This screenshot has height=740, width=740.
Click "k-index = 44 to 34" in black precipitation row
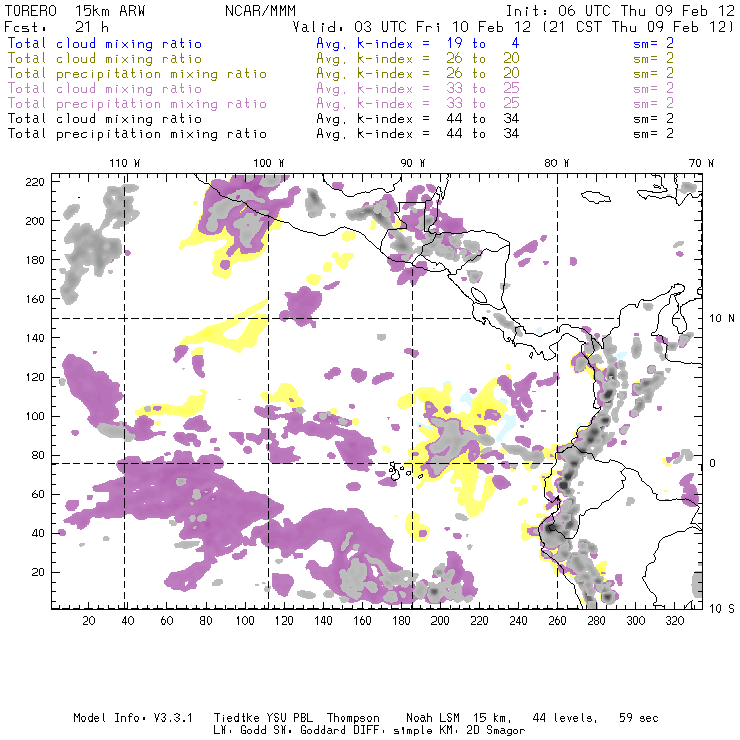point(438,134)
